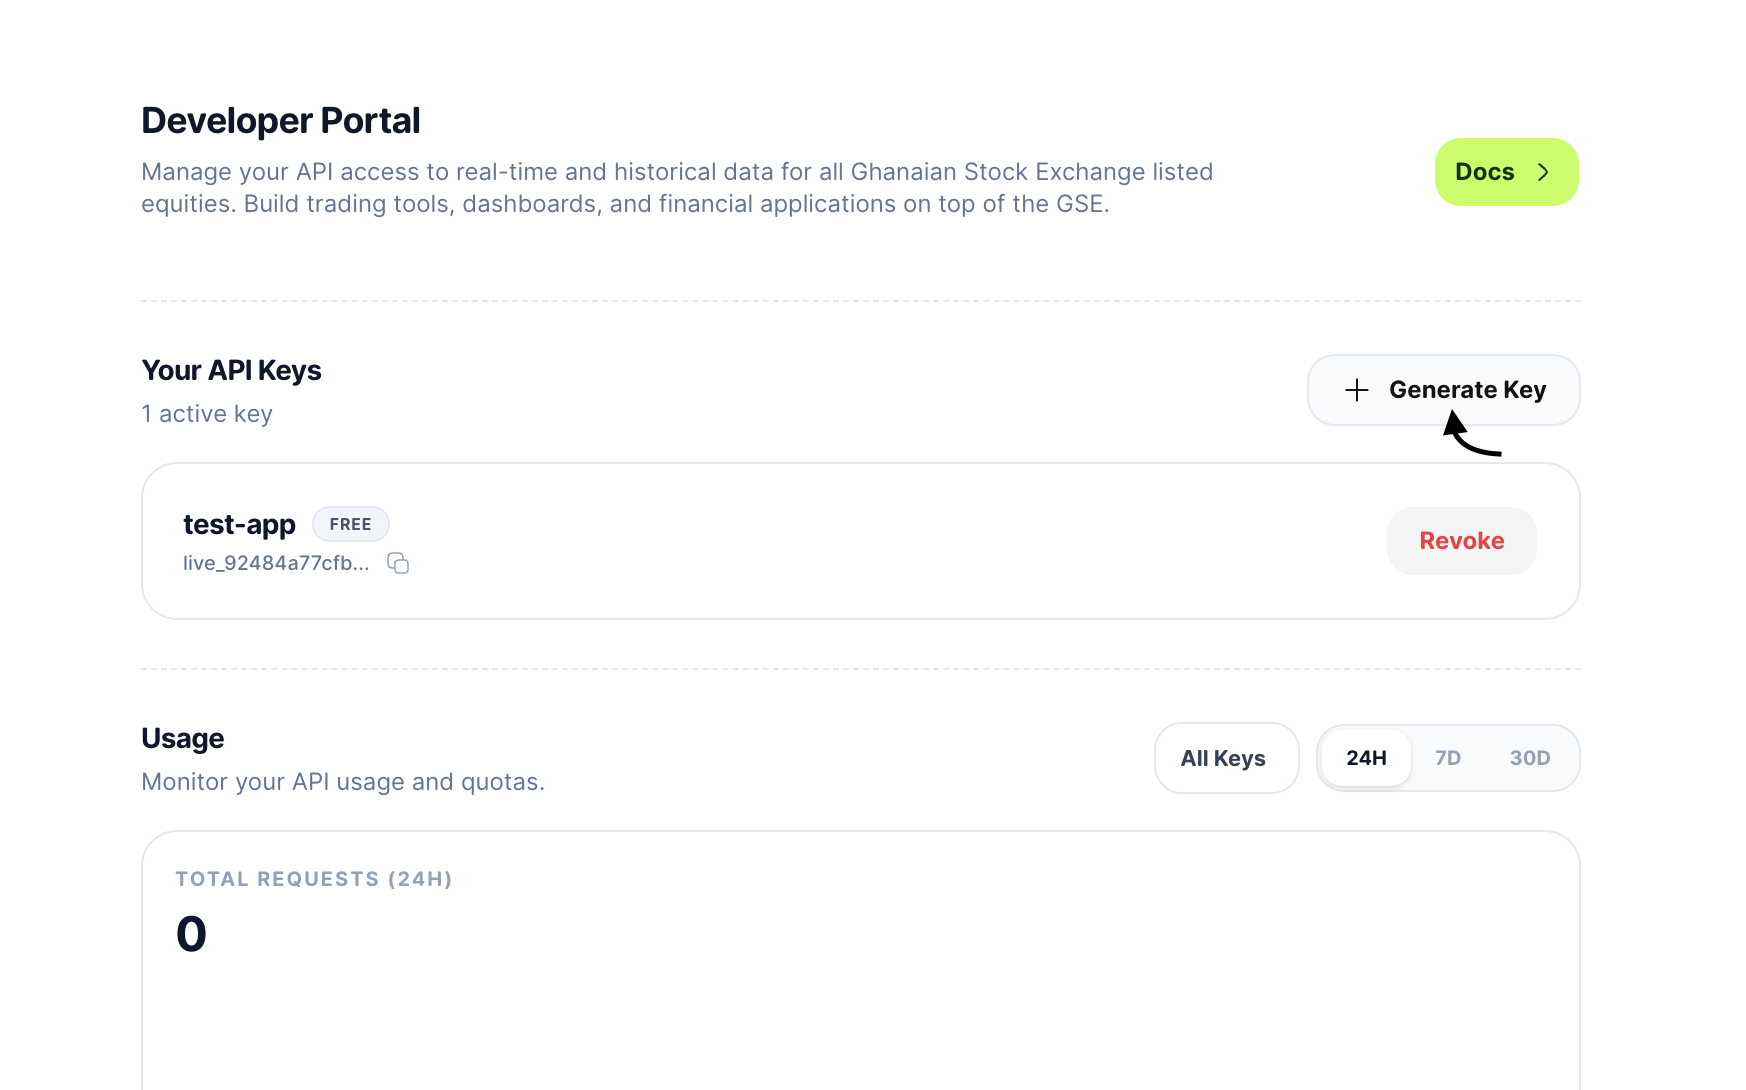Image resolution: width=1746 pixels, height=1090 pixels.
Task: Select the test-app key name
Action: tap(239, 524)
